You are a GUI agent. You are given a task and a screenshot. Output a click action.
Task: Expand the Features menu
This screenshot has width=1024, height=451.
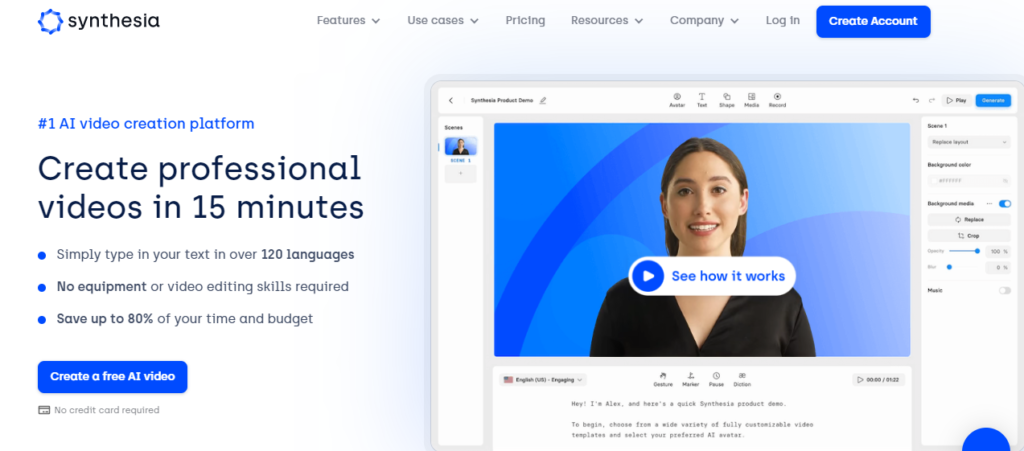click(x=348, y=20)
